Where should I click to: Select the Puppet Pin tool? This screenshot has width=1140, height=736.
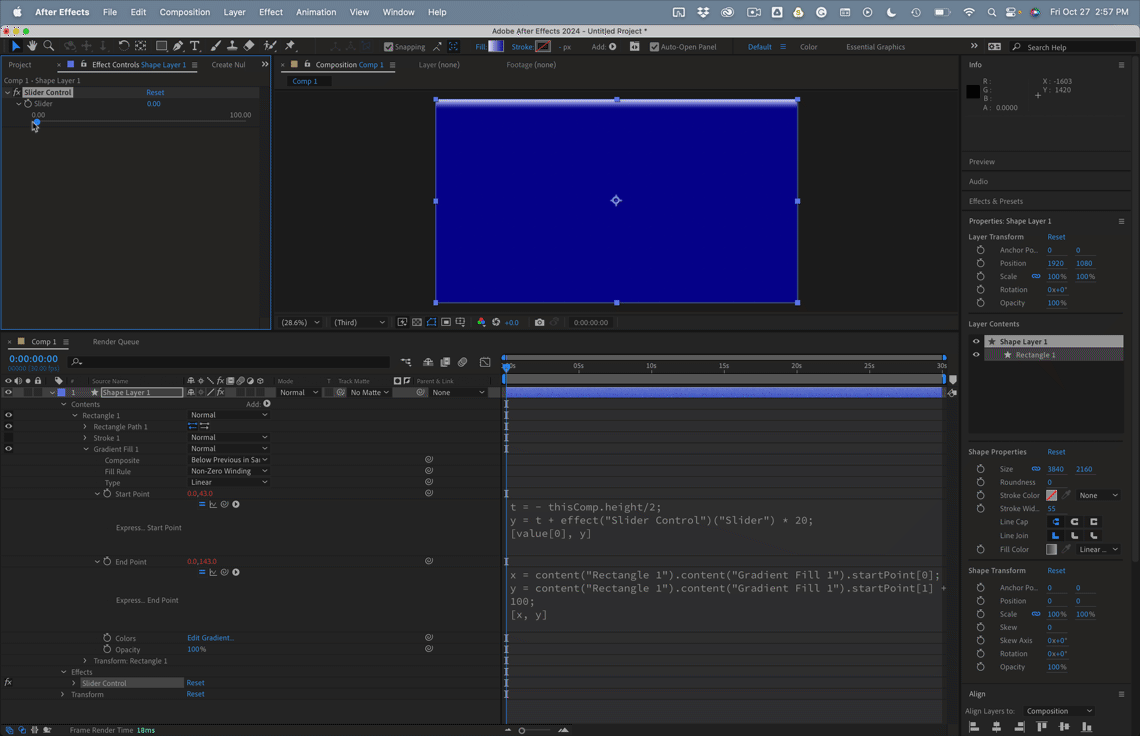click(x=290, y=46)
